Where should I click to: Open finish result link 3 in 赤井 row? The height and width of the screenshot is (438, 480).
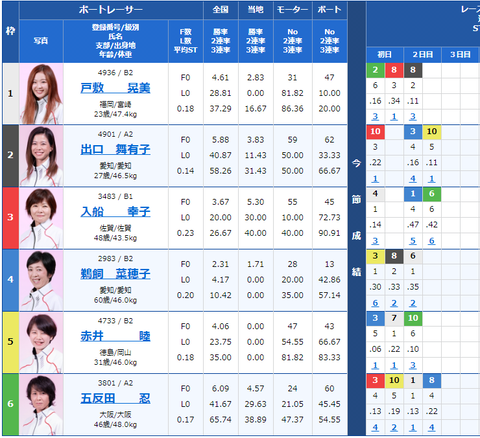click(x=413, y=365)
